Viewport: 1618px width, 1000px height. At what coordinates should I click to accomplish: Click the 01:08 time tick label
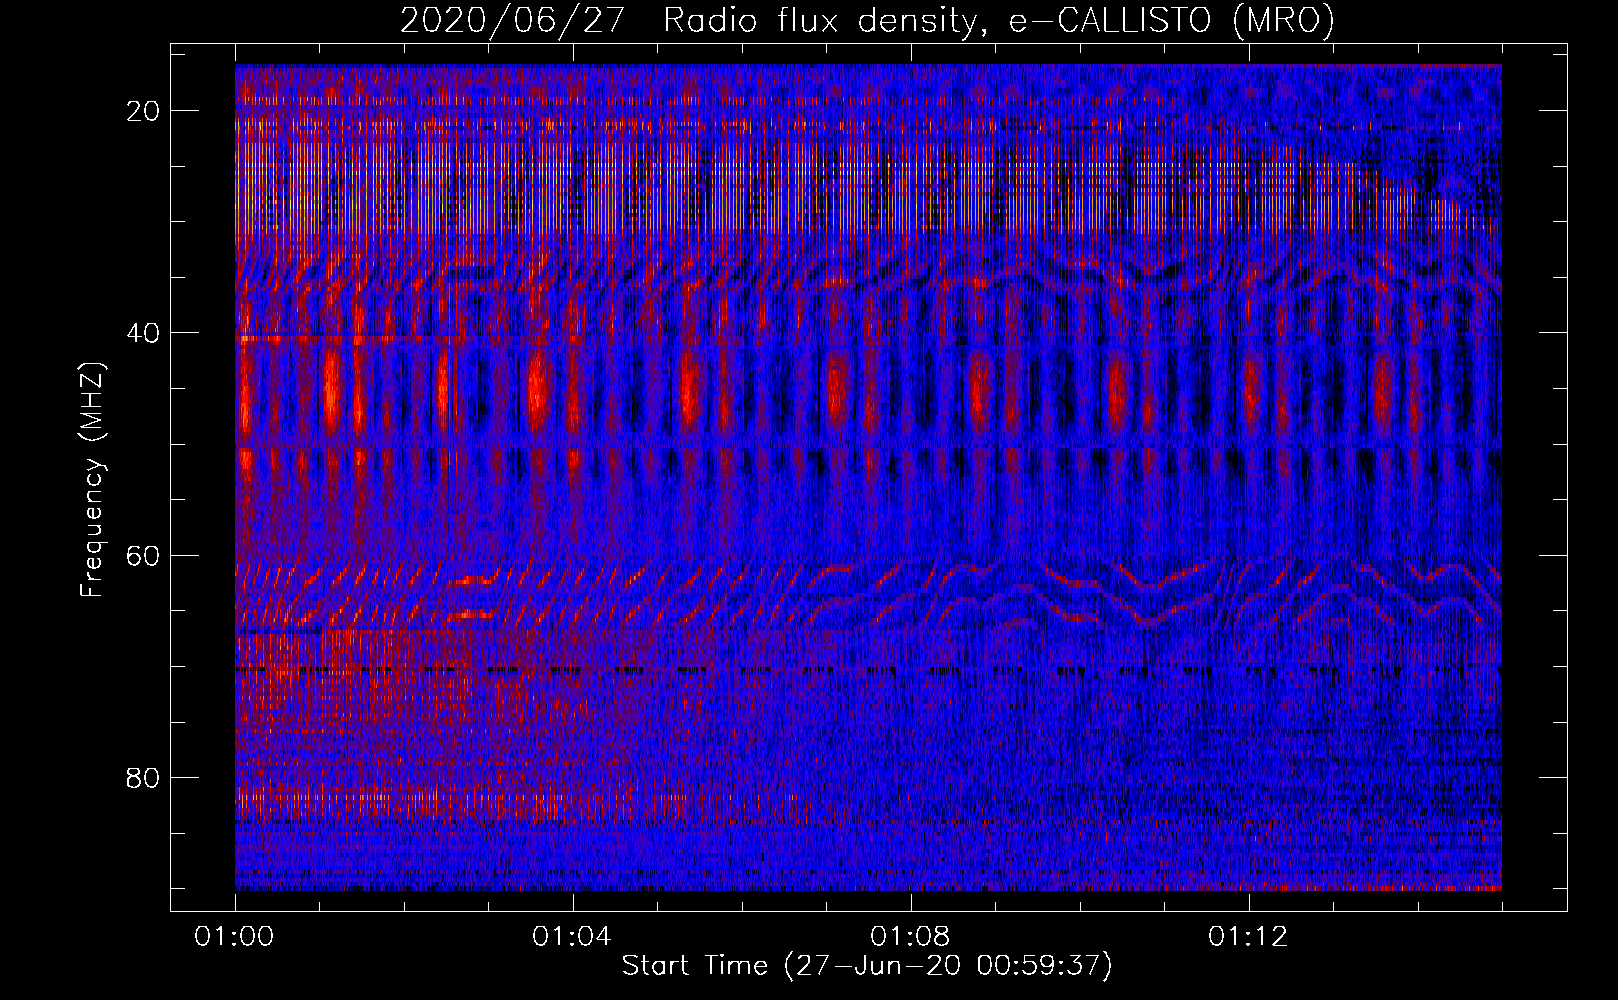(910, 937)
